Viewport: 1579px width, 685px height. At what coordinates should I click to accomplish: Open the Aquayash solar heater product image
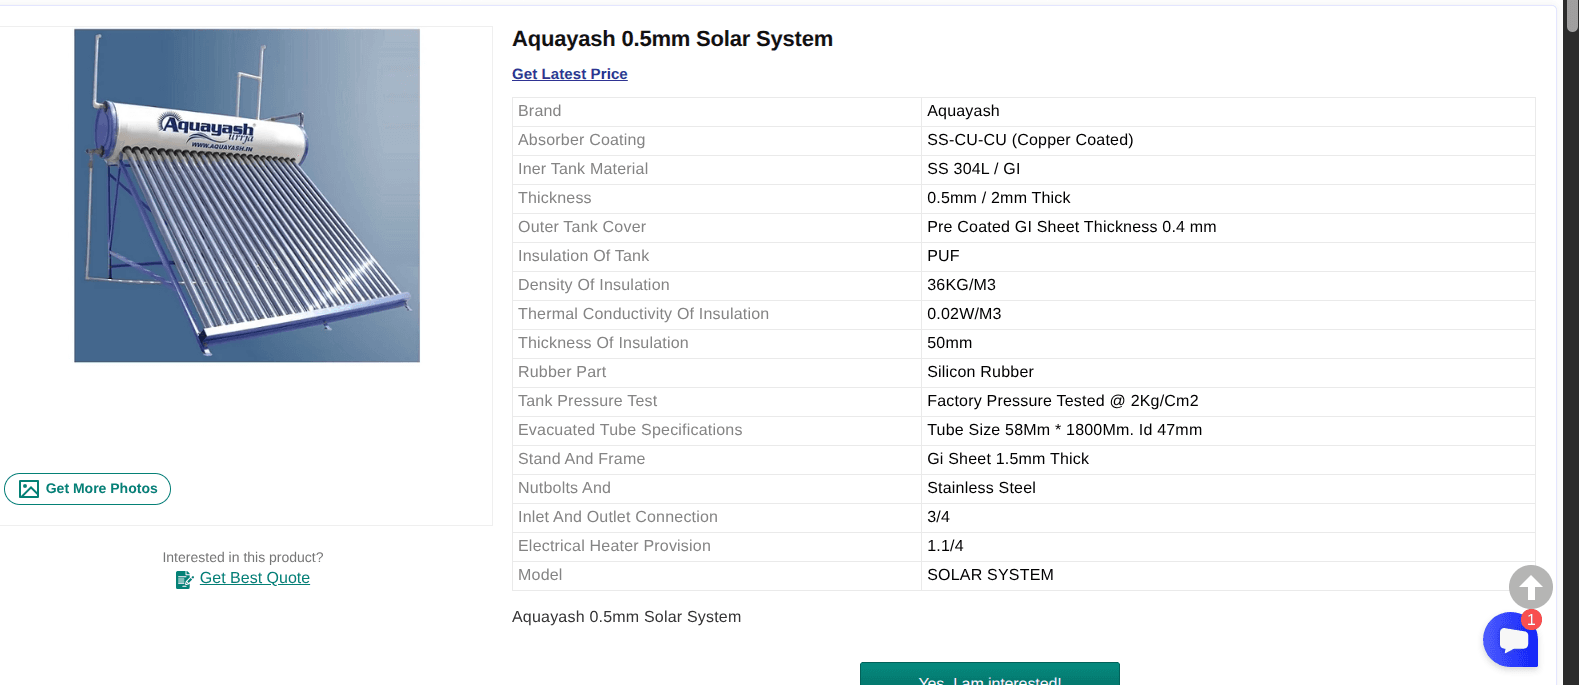point(247,195)
